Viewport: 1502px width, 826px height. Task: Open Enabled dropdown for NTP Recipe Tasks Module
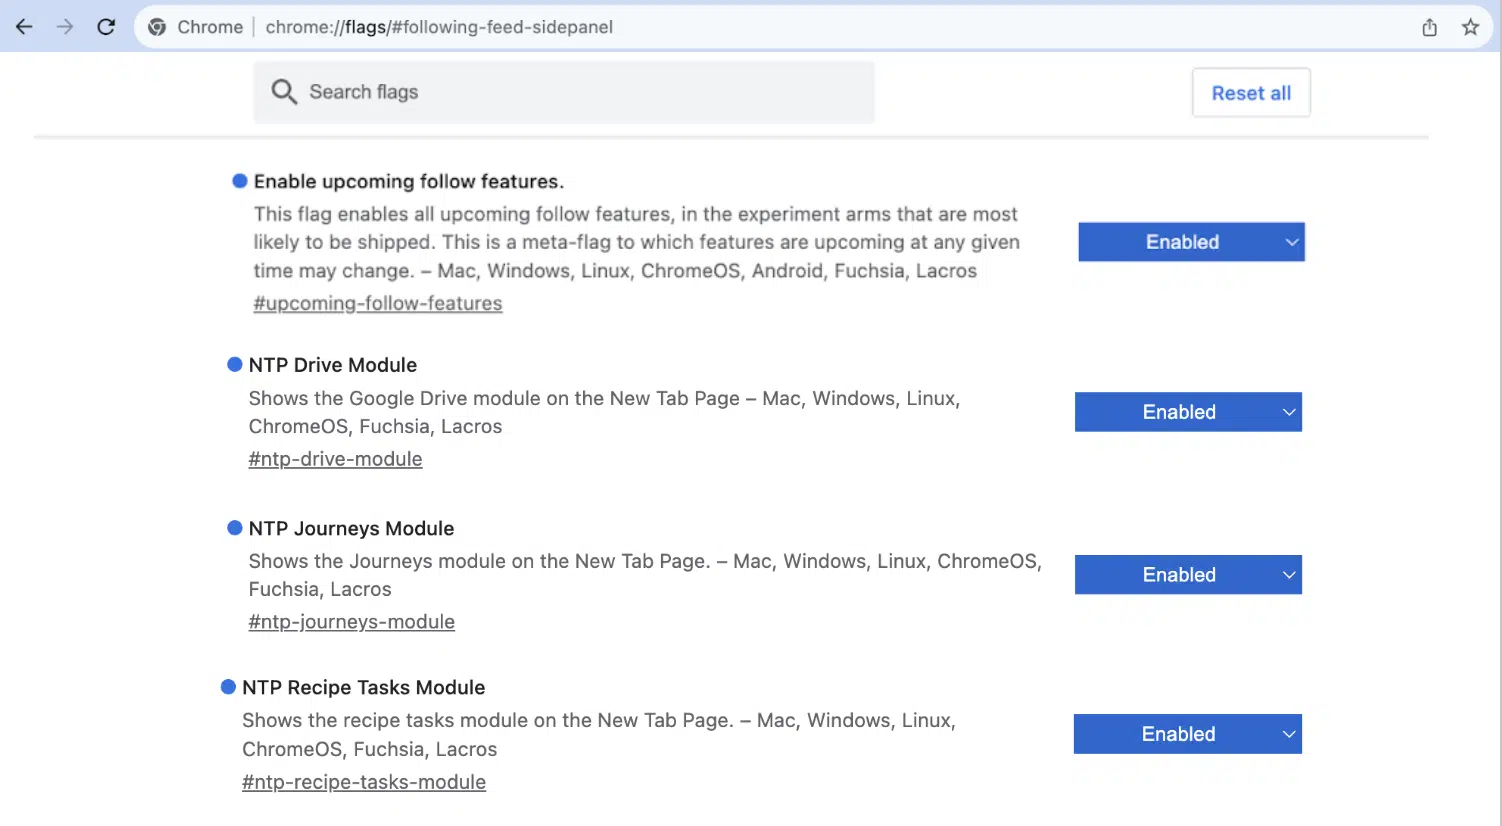point(1187,734)
